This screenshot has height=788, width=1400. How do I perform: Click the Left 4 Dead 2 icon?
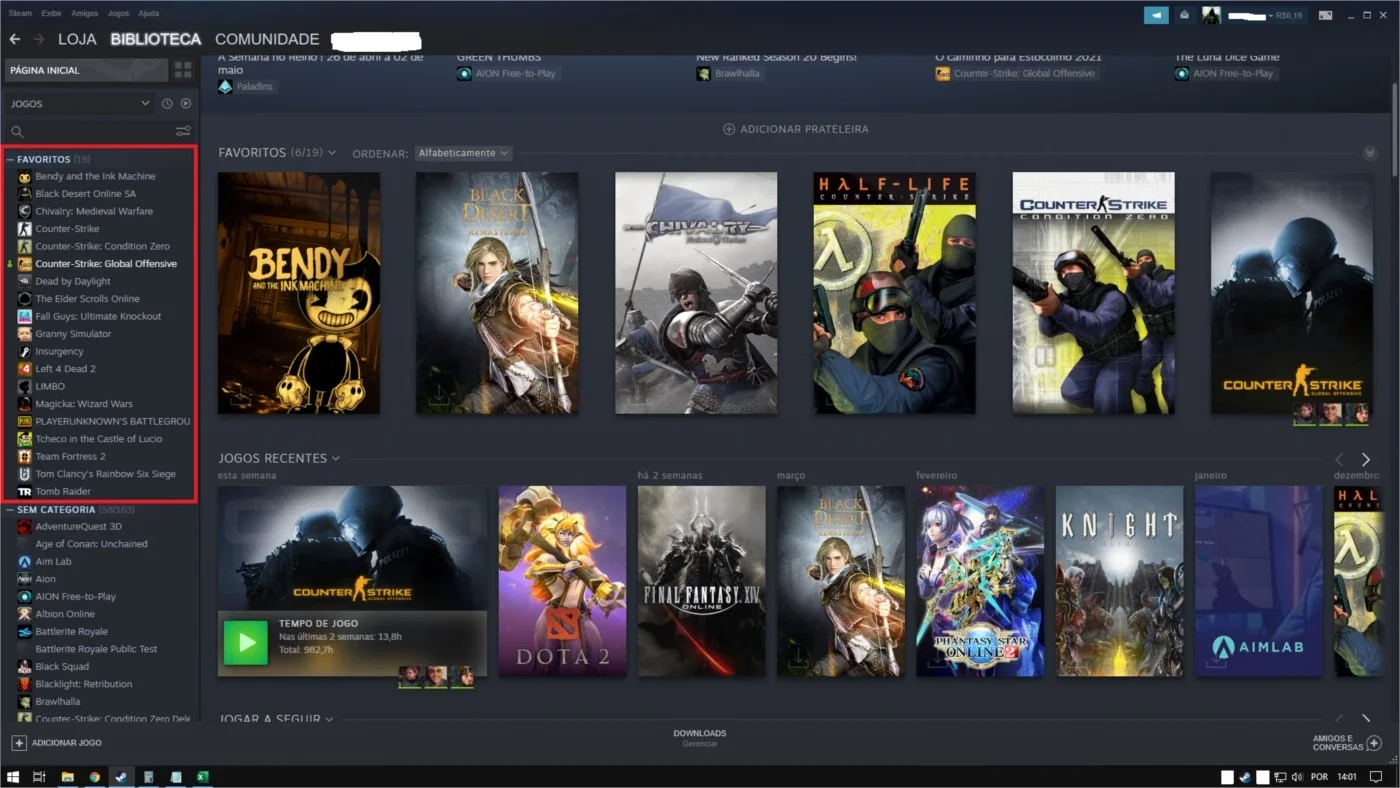(x=25, y=369)
